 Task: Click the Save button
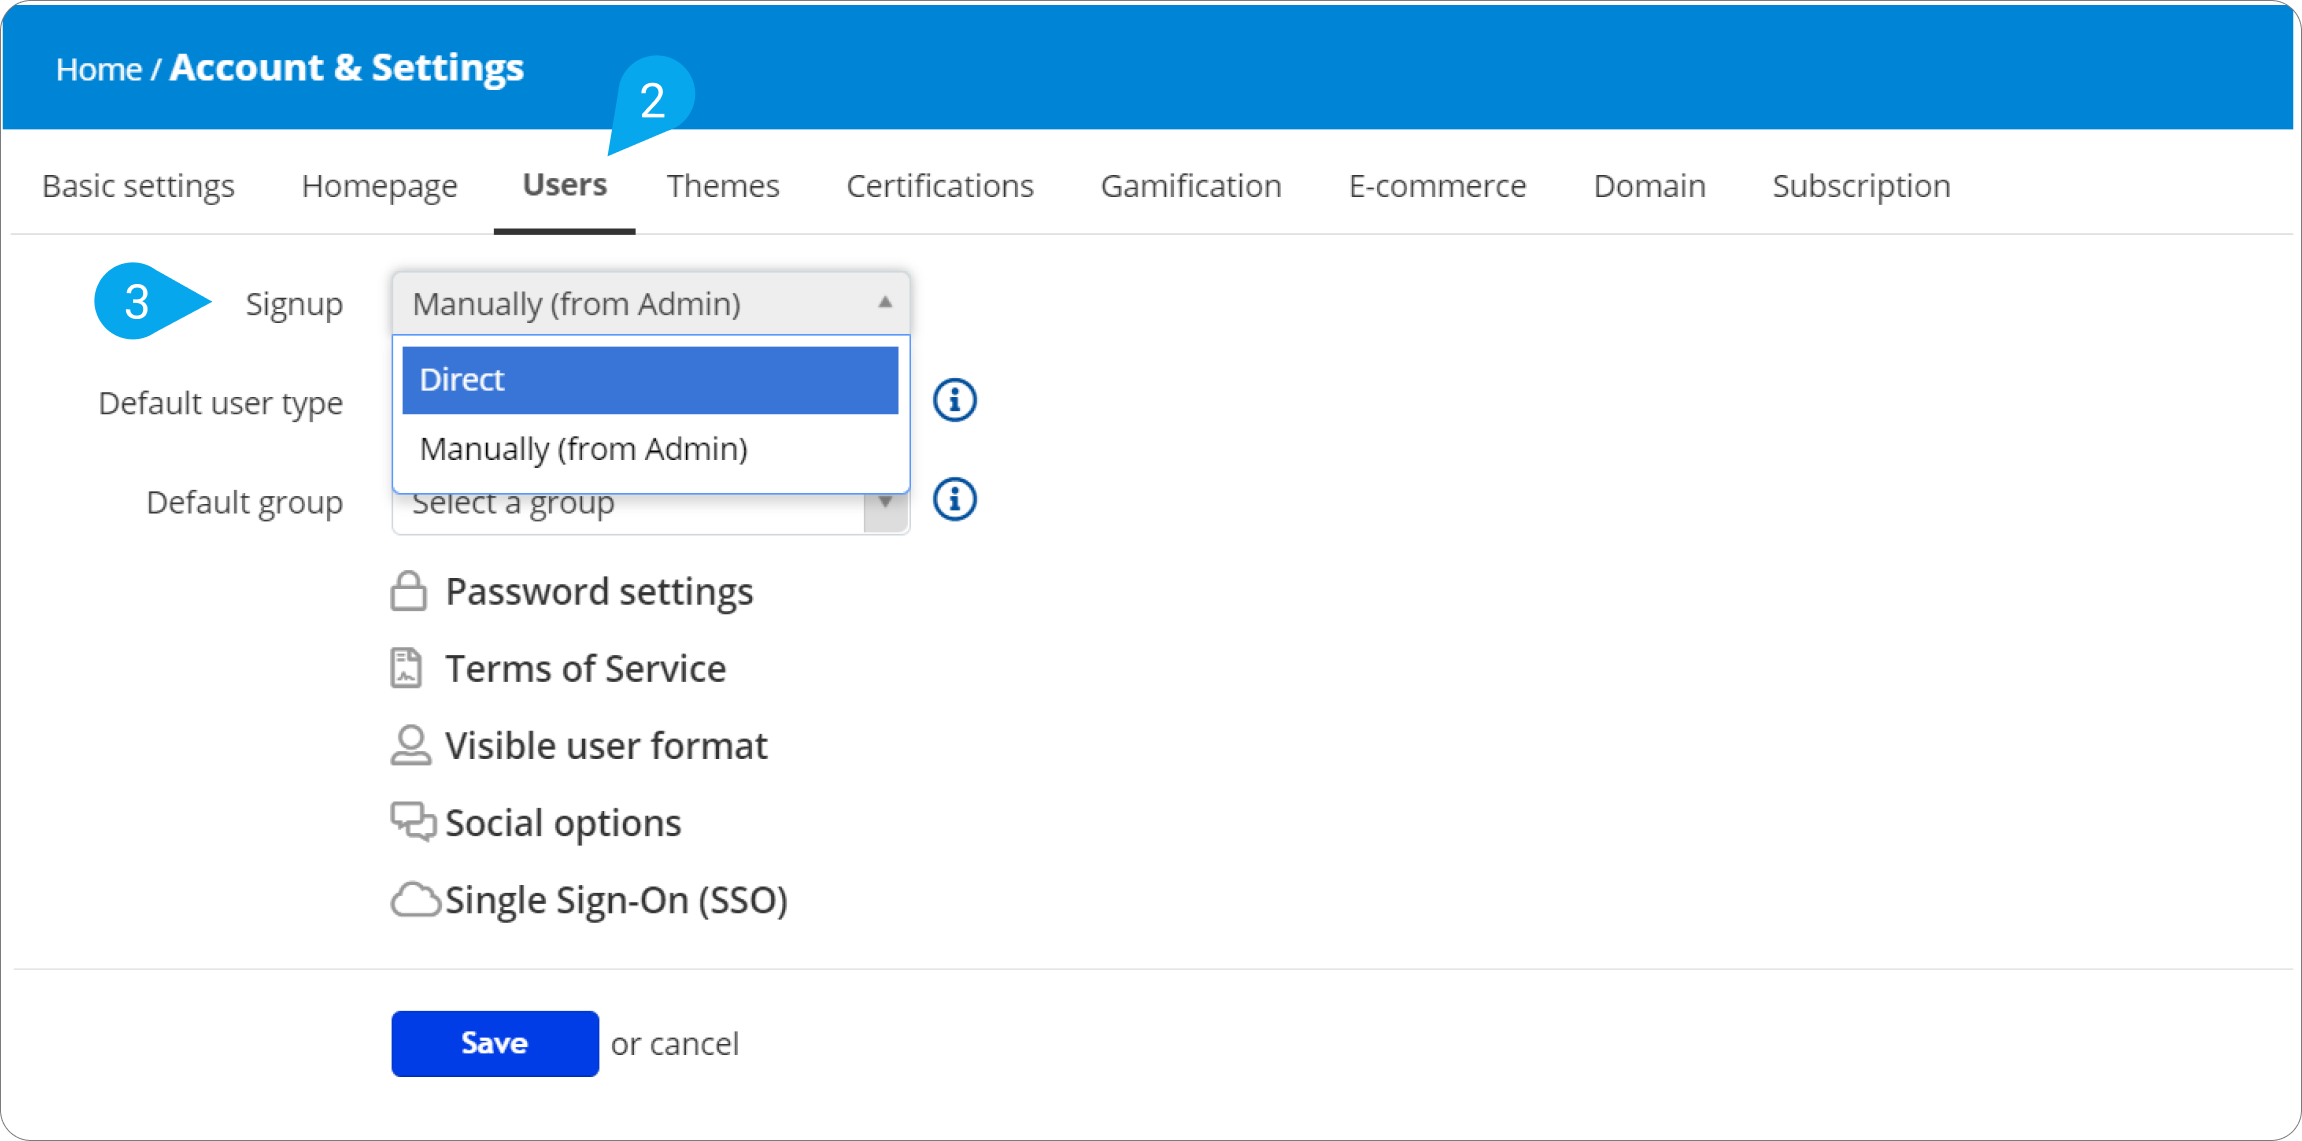[x=495, y=1043]
